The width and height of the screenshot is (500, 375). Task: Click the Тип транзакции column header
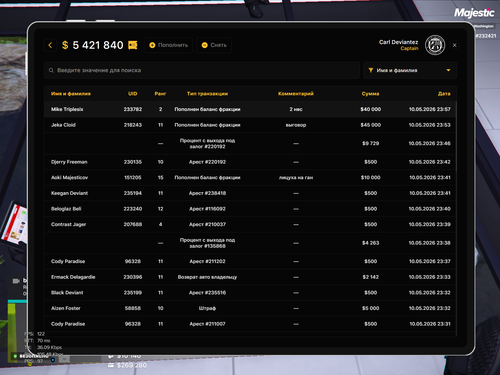click(x=207, y=94)
